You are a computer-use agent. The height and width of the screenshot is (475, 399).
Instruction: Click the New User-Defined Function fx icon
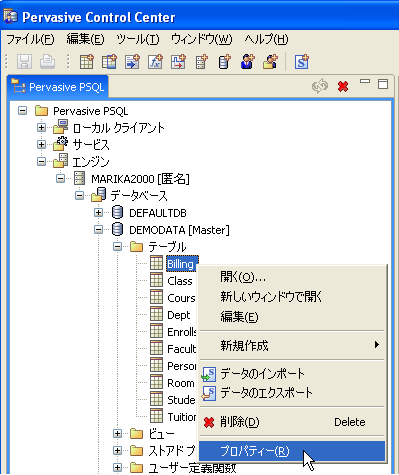click(x=155, y=62)
